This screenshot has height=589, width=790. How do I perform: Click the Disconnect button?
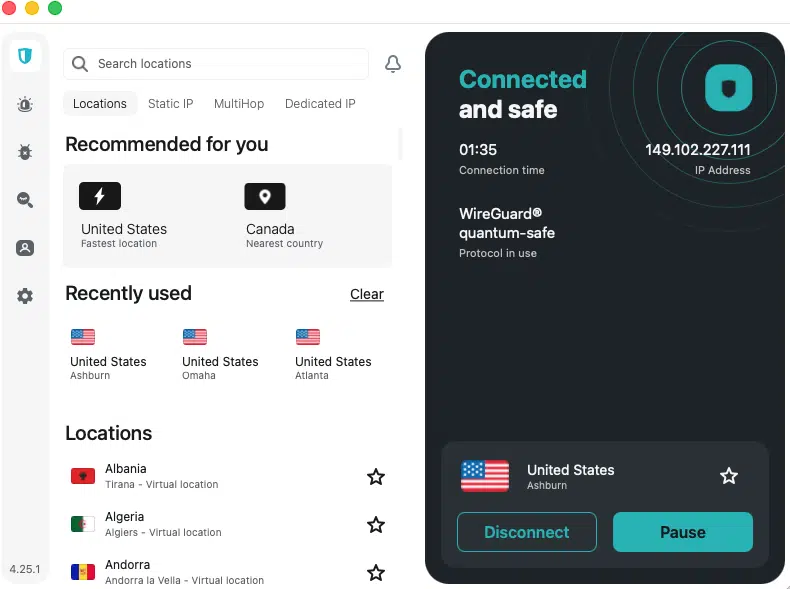click(x=526, y=532)
